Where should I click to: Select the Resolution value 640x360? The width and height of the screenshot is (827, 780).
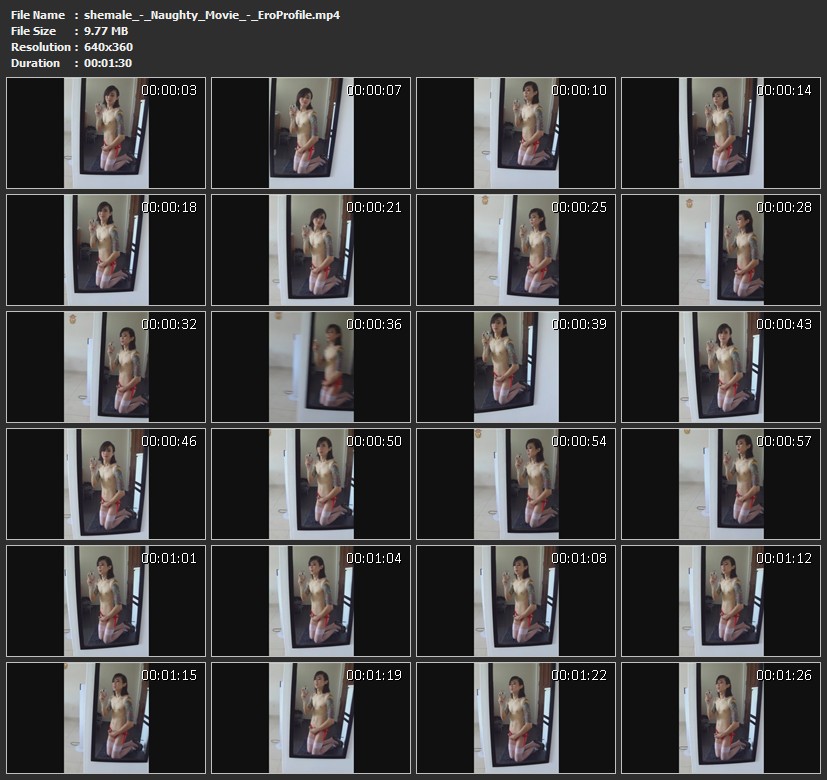108,47
